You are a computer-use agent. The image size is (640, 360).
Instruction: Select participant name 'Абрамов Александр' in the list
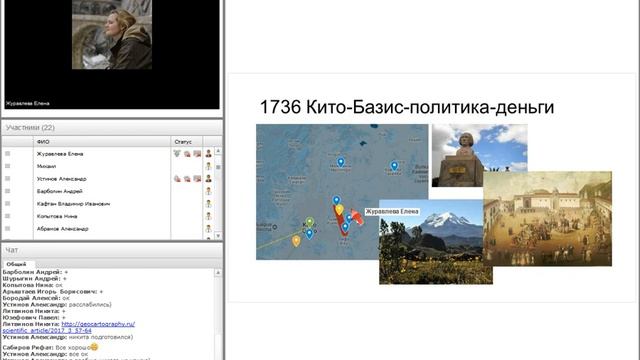(62, 229)
